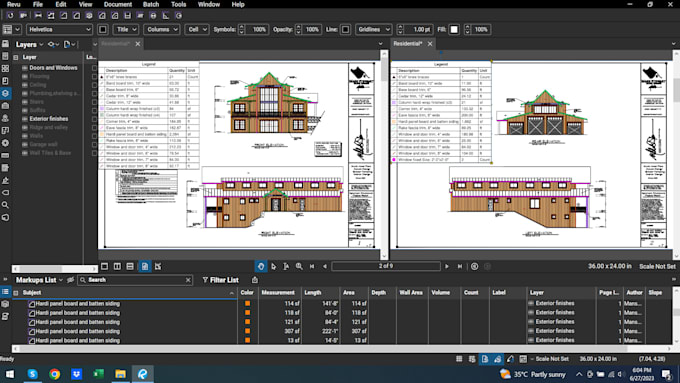
Task: Open the Bookmarks panel from sidebar
Action: pos(5,81)
